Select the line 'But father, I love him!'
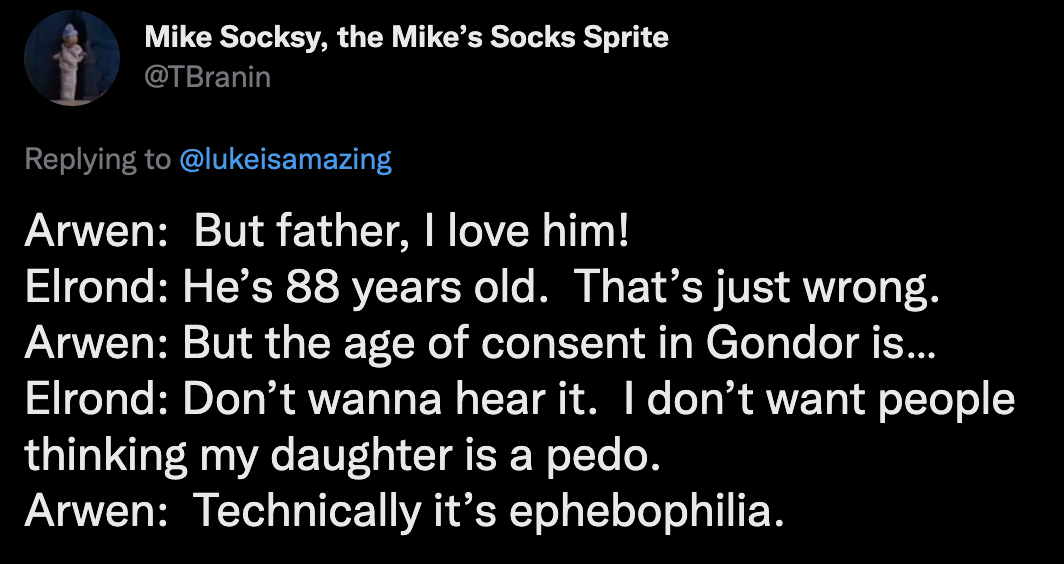1064x564 pixels. 412,233
